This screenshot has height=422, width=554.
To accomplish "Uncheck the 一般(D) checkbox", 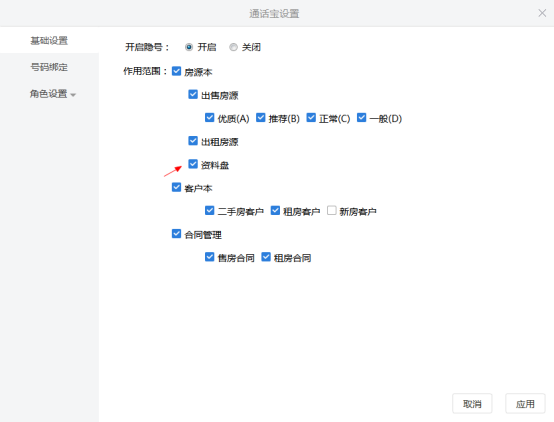I will point(361,118).
